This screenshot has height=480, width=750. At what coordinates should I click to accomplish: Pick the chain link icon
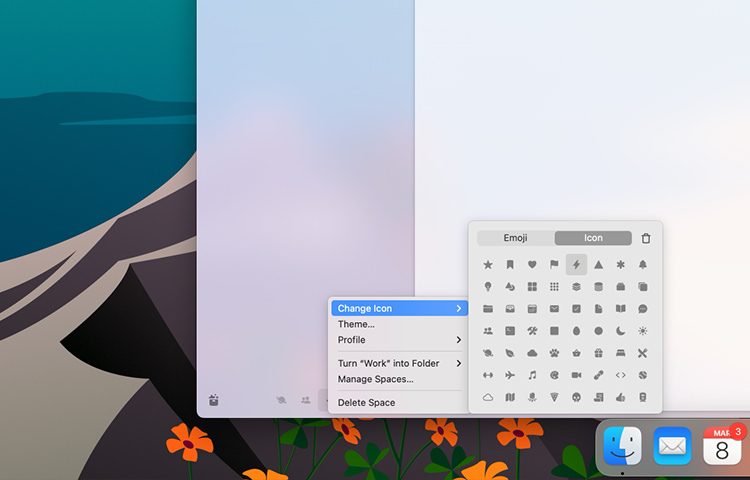tap(598, 375)
